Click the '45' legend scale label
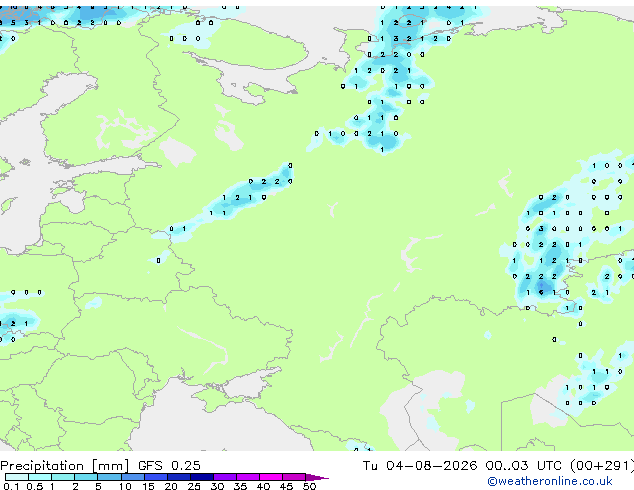The image size is (634, 490). (286, 486)
